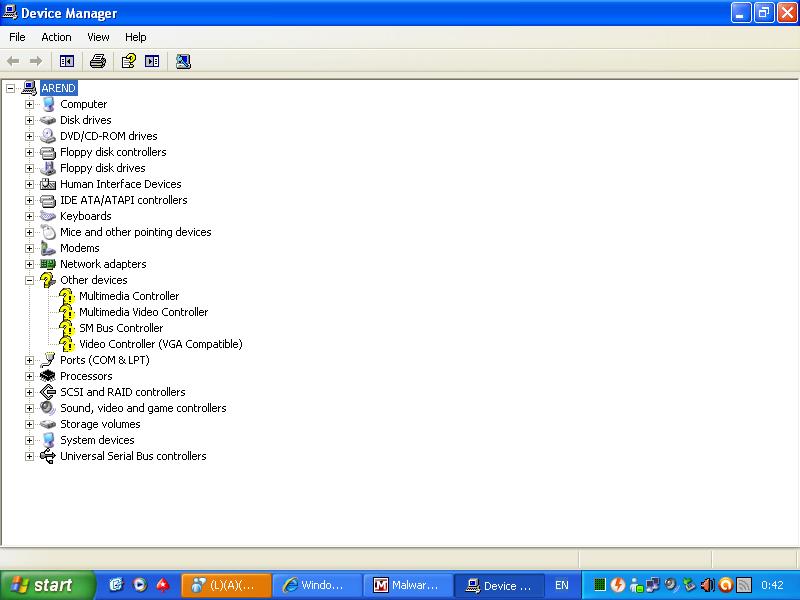Launch Internet Explorer from quick launch
800x600 pixels.
tap(116, 585)
